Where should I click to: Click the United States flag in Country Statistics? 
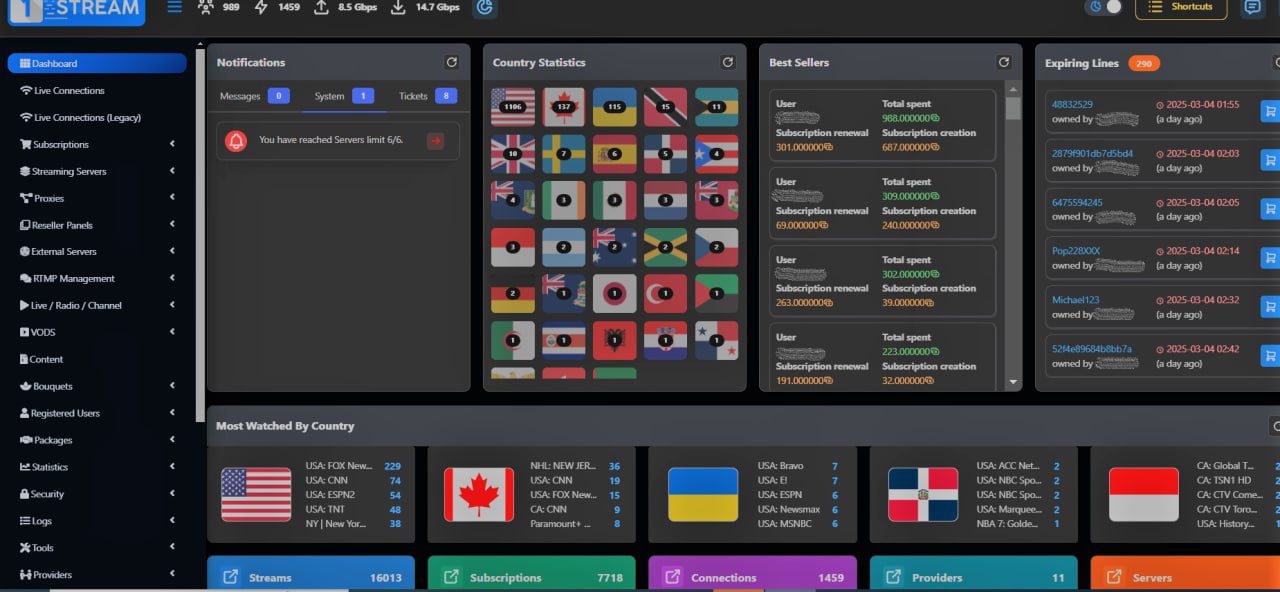pos(513,107)
